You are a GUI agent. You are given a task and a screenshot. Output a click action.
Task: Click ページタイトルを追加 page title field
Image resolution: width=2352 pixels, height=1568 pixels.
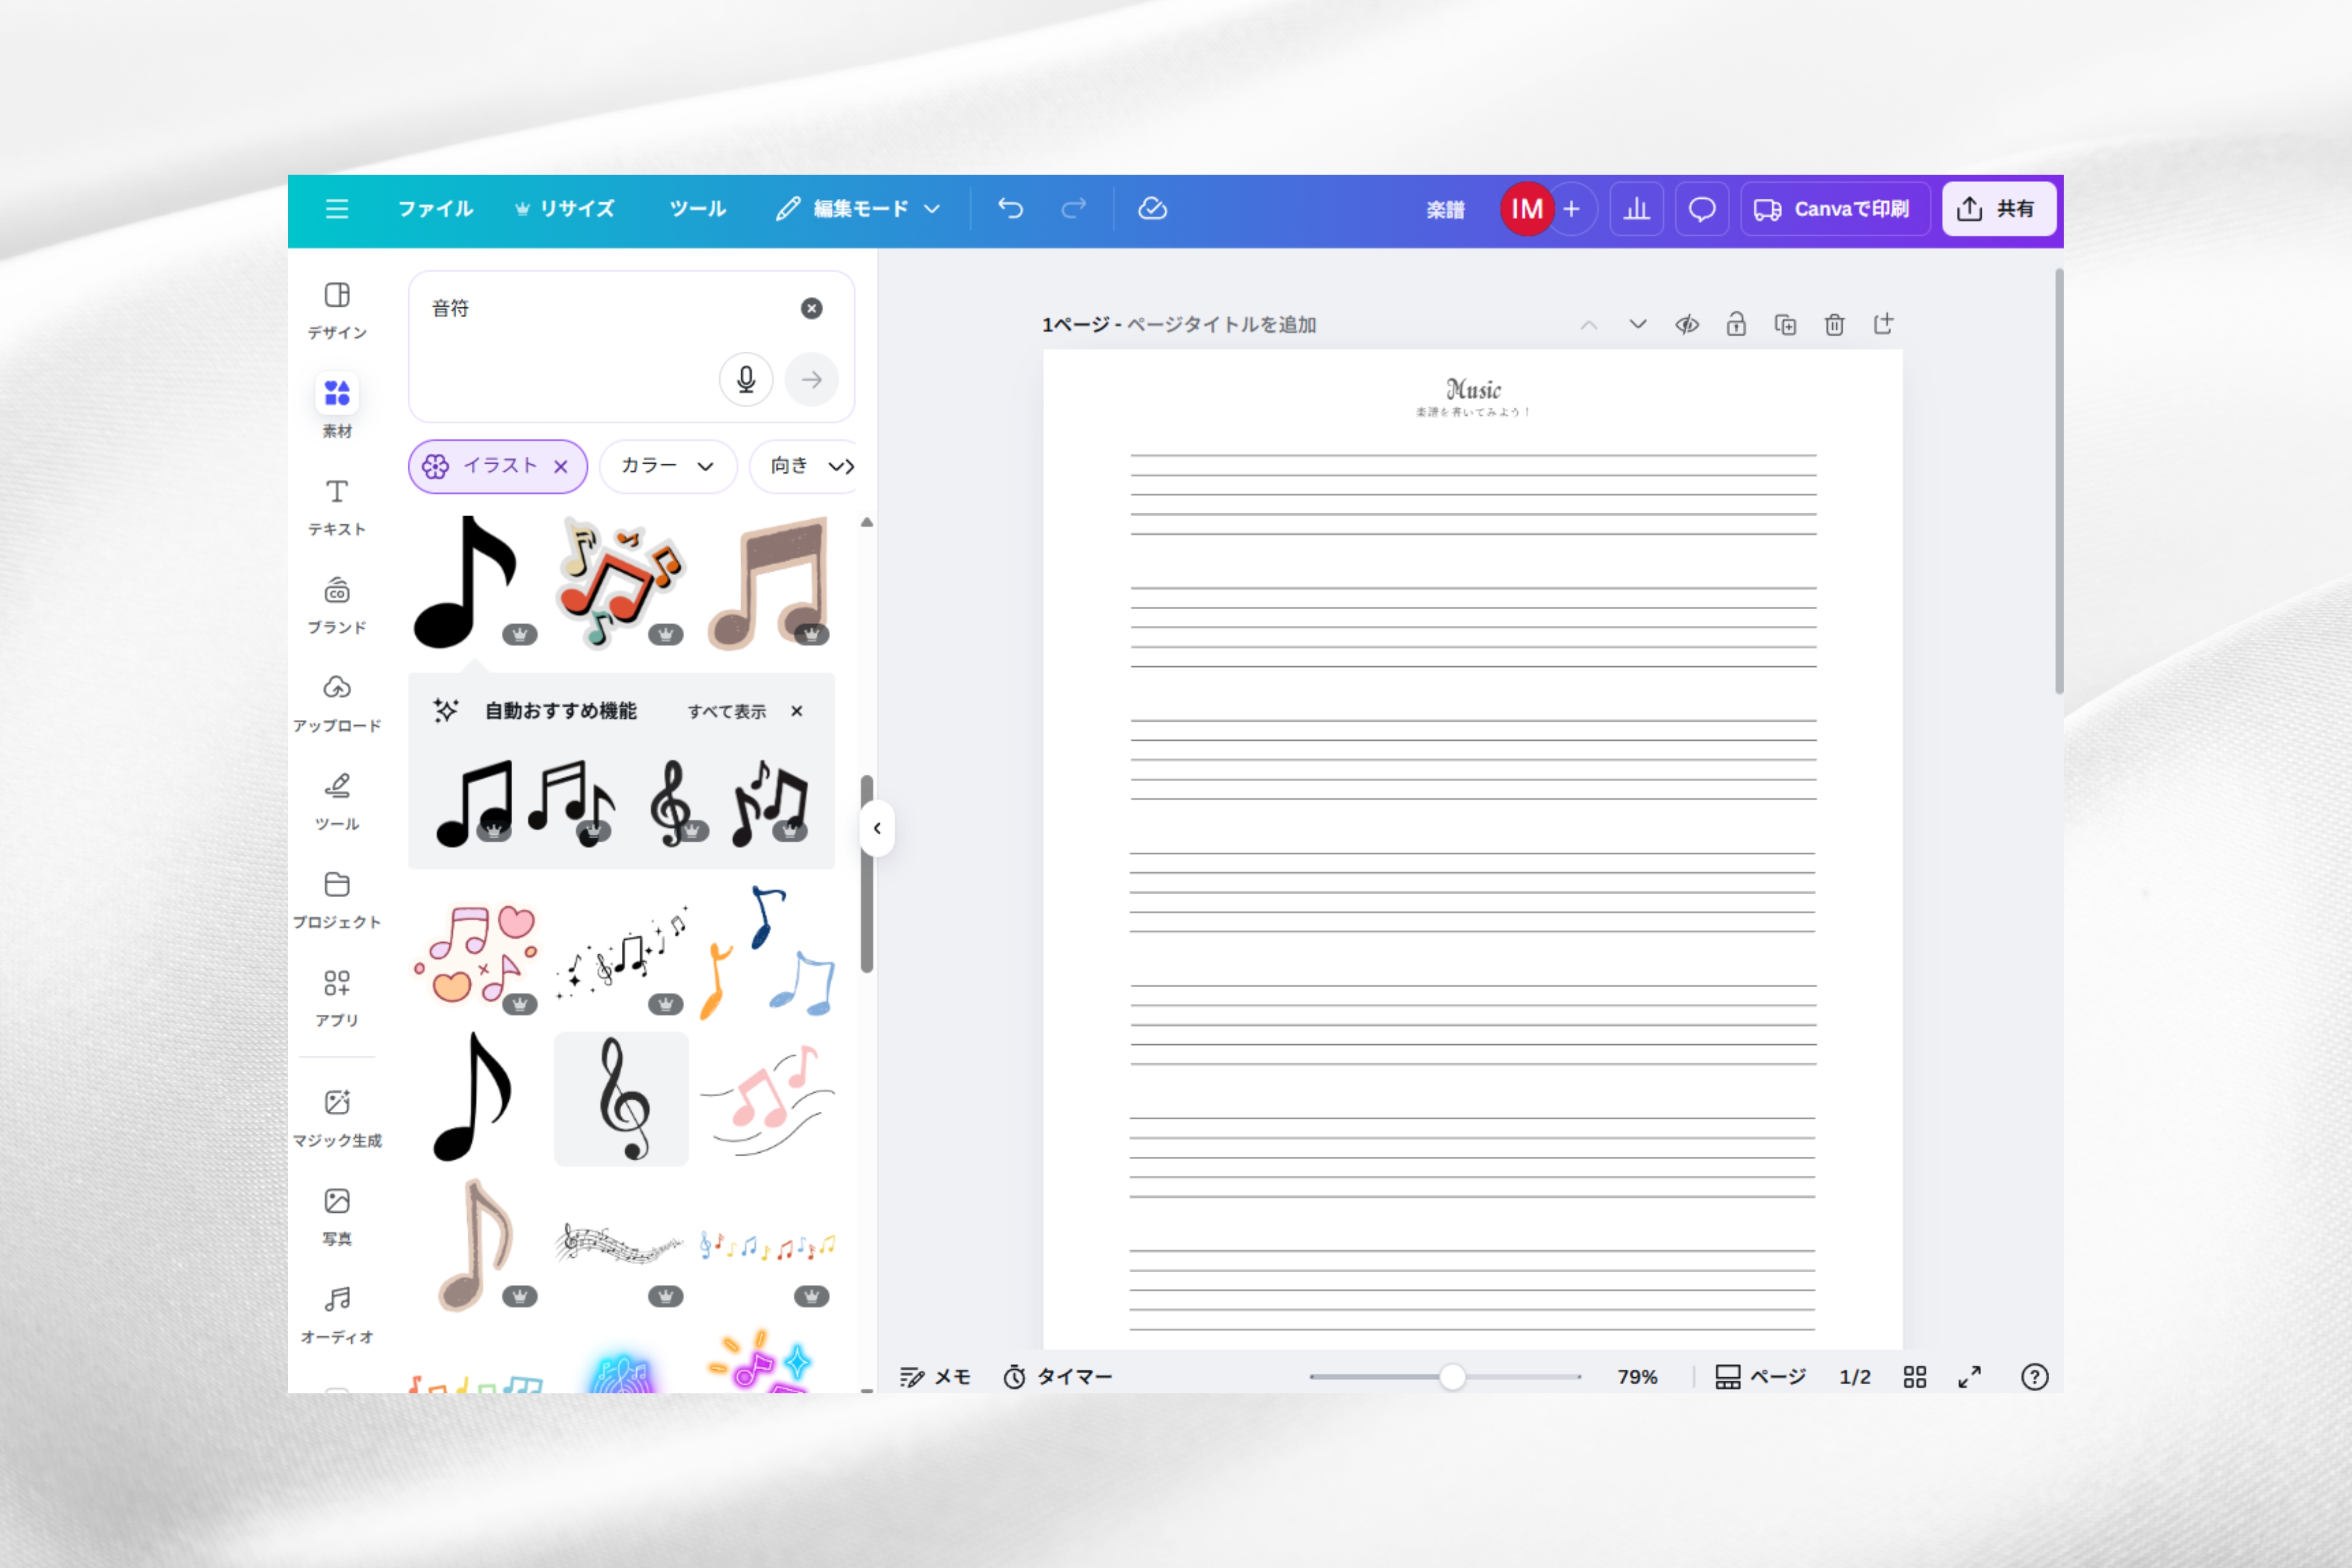(x=1221, y=325)
